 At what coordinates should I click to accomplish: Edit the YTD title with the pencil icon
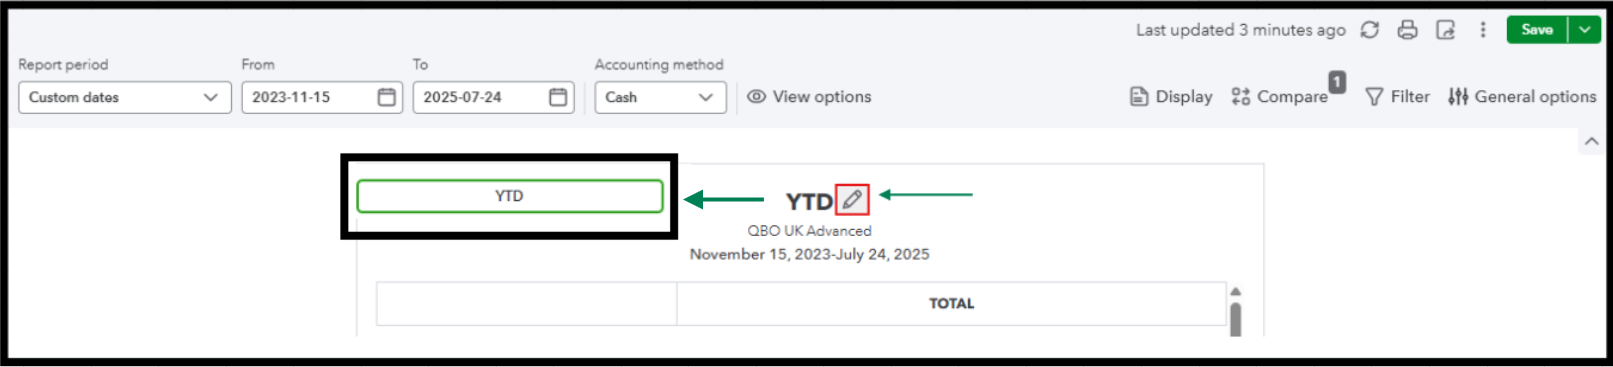[x=852, y=200]
